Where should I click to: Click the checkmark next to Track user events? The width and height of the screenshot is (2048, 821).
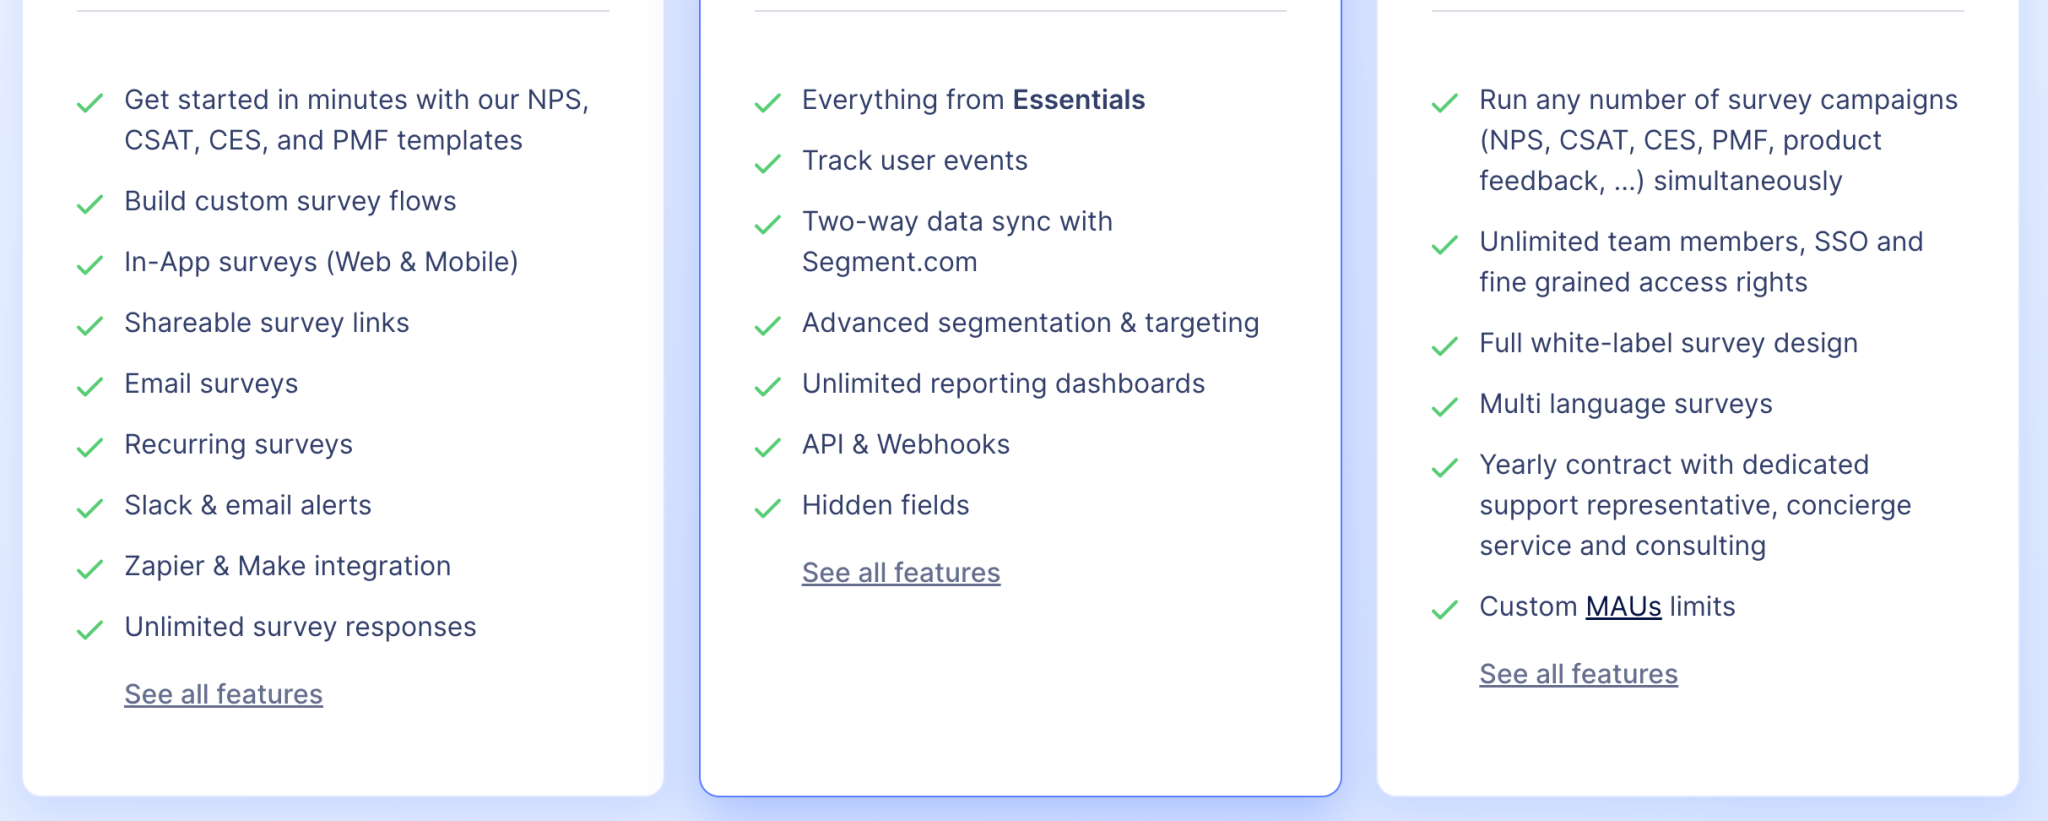click(768, 161)
